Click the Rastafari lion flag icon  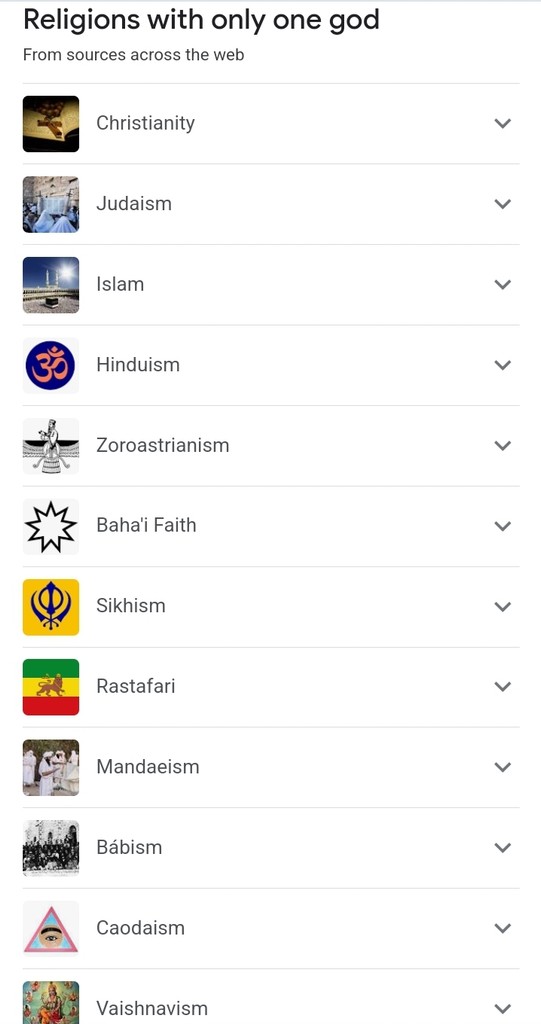(x=51, y=687)
